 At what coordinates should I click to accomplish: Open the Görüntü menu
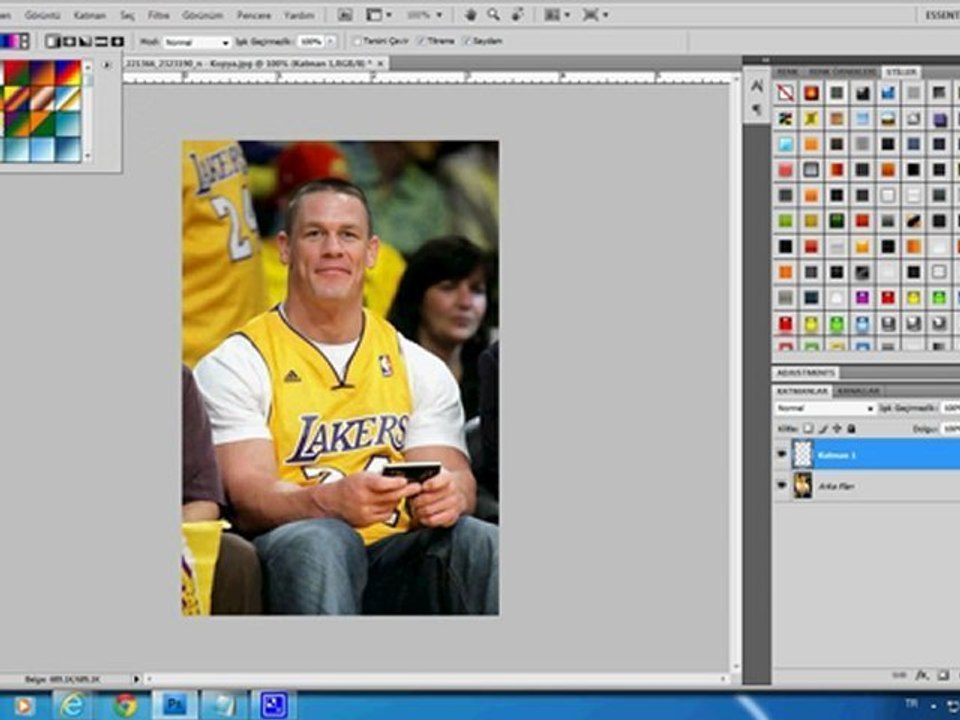click(42, 15)
